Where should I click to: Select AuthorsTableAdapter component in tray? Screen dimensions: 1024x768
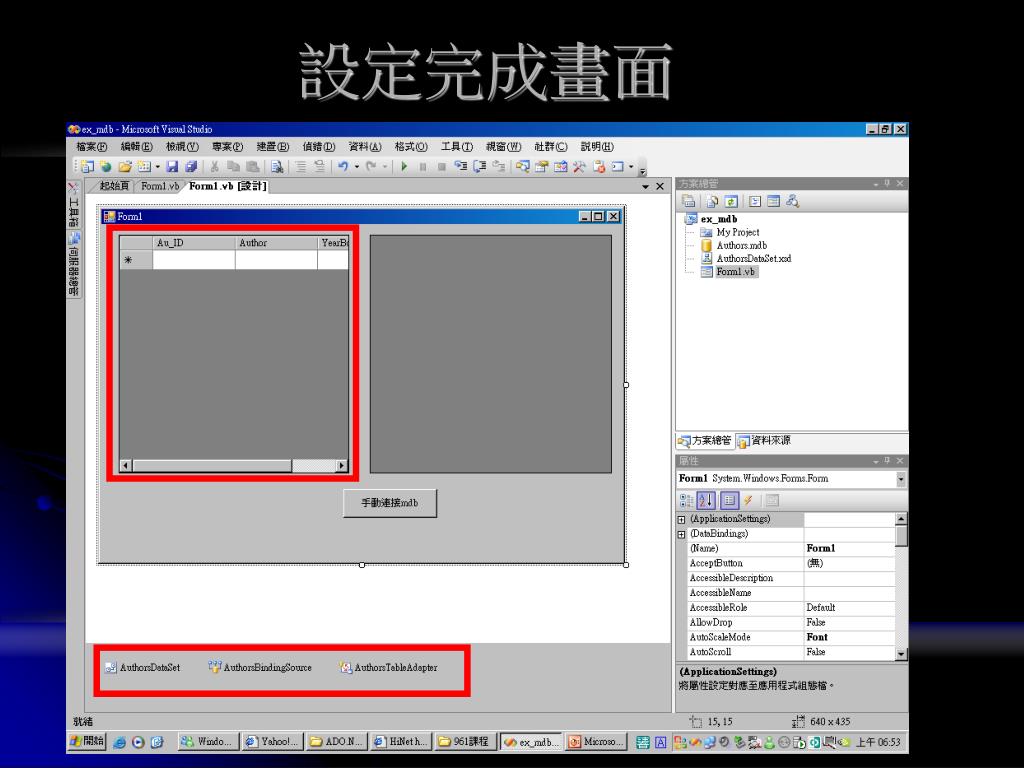tap(389, 667)
